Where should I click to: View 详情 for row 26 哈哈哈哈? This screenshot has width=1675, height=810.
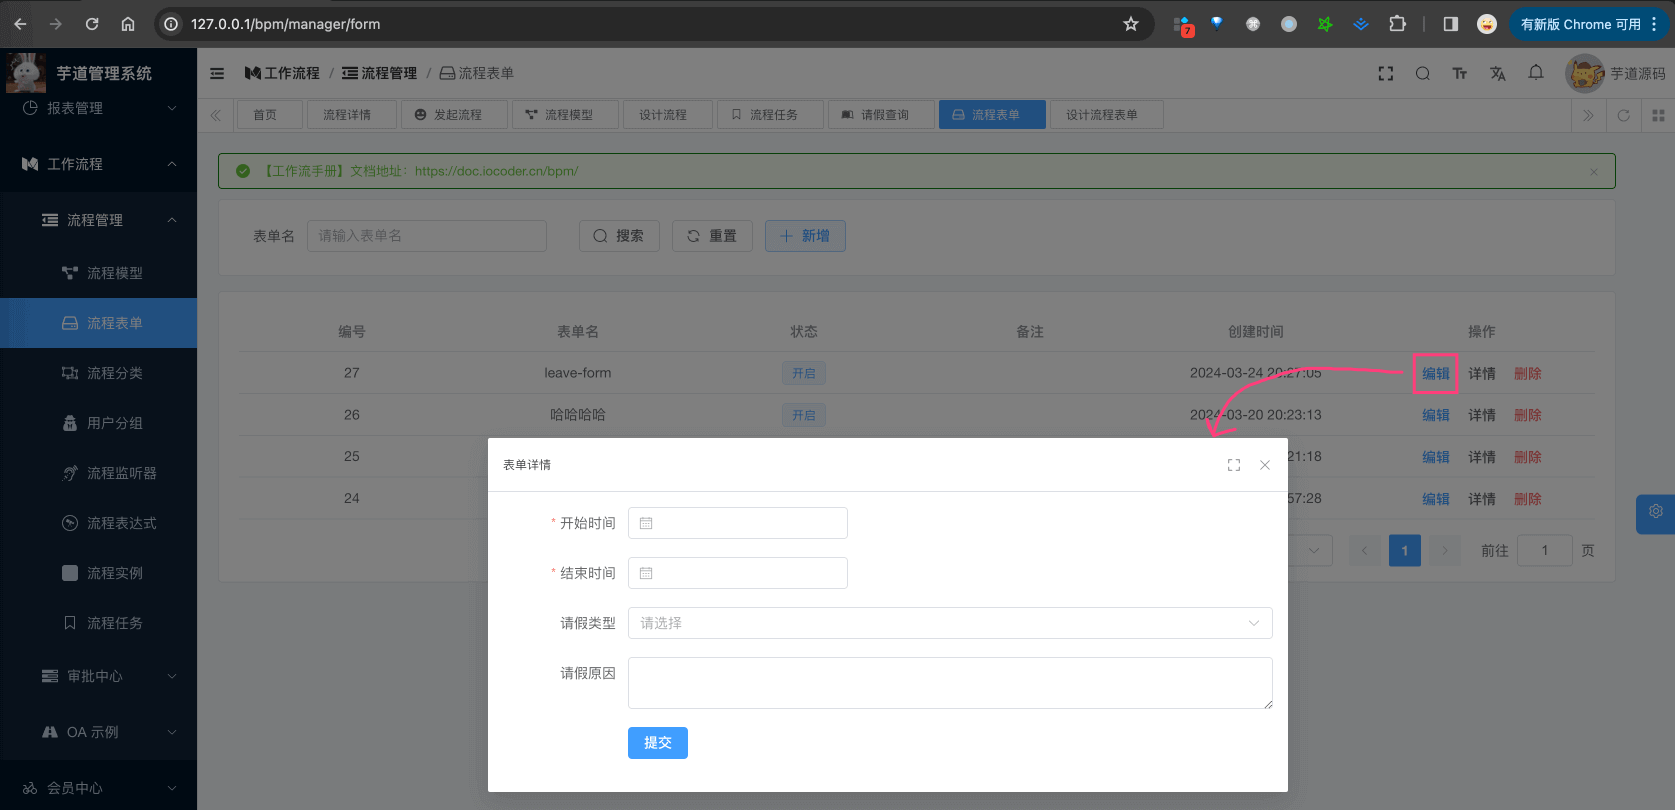click(1482, 415)
